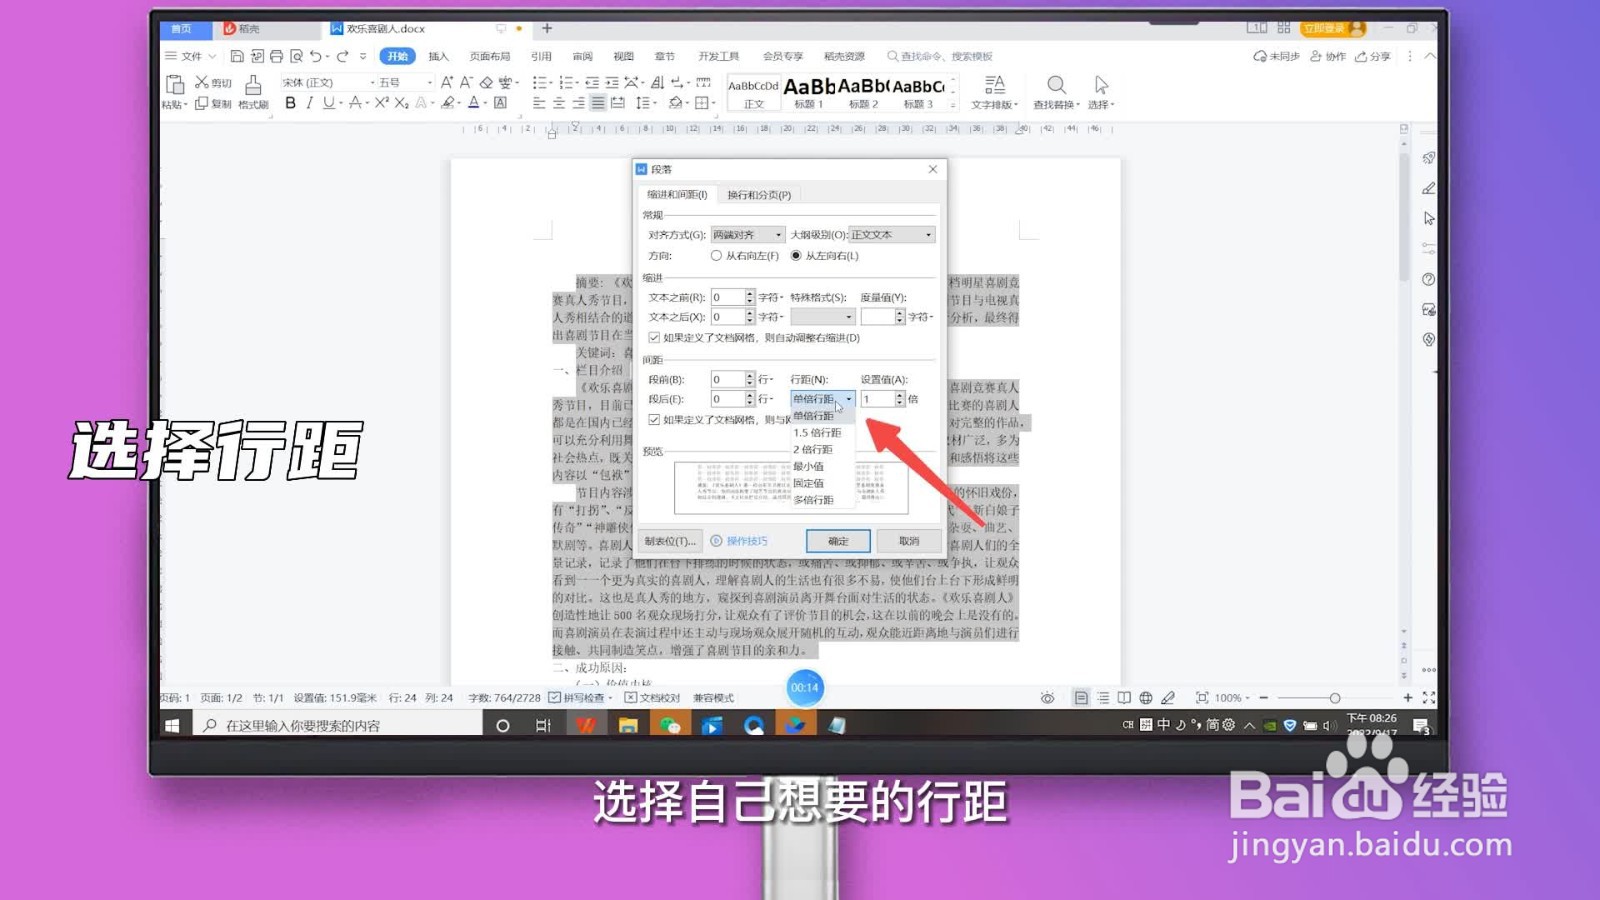Click the superscript X² icon
This screenshot has height=900, width=1600.
point(380,101)
